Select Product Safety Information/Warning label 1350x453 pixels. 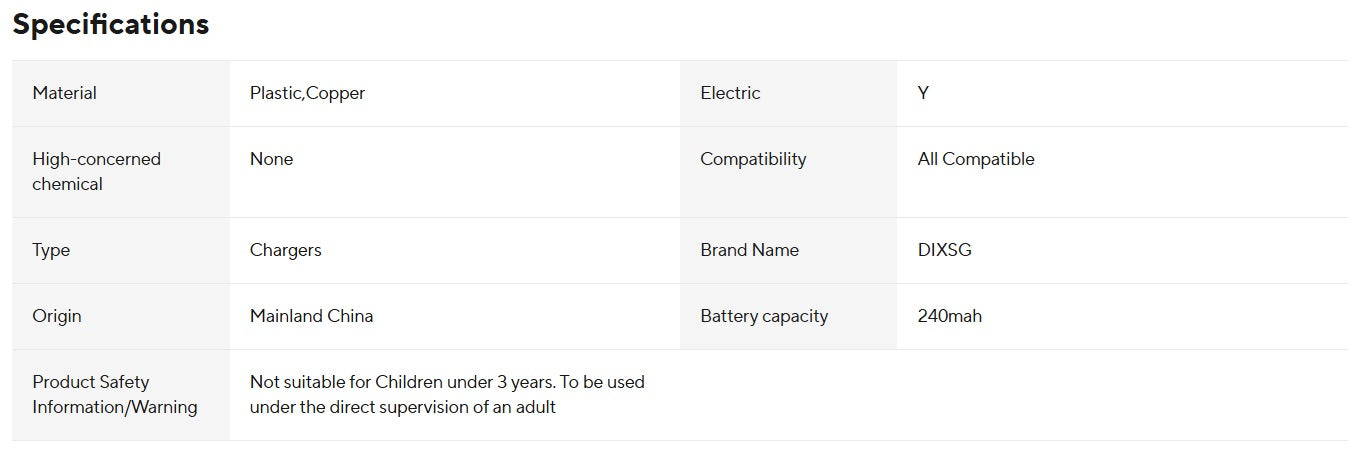(x=115, y=394)
